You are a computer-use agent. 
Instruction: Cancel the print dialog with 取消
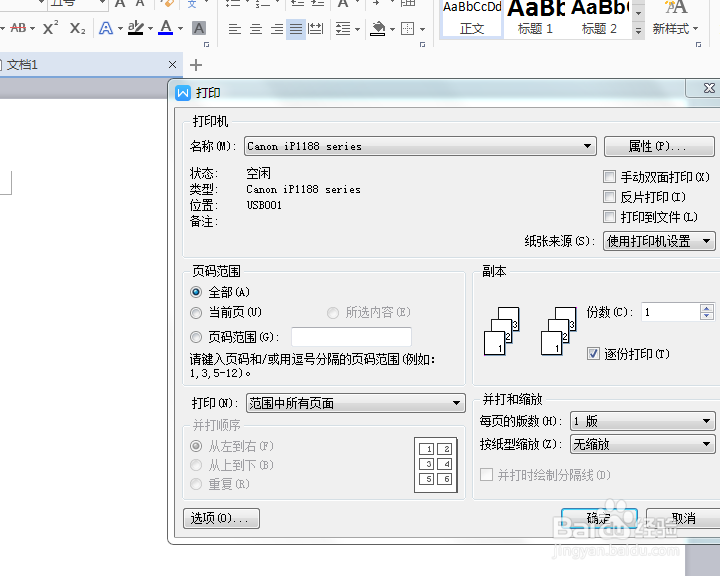pos(683,518)
